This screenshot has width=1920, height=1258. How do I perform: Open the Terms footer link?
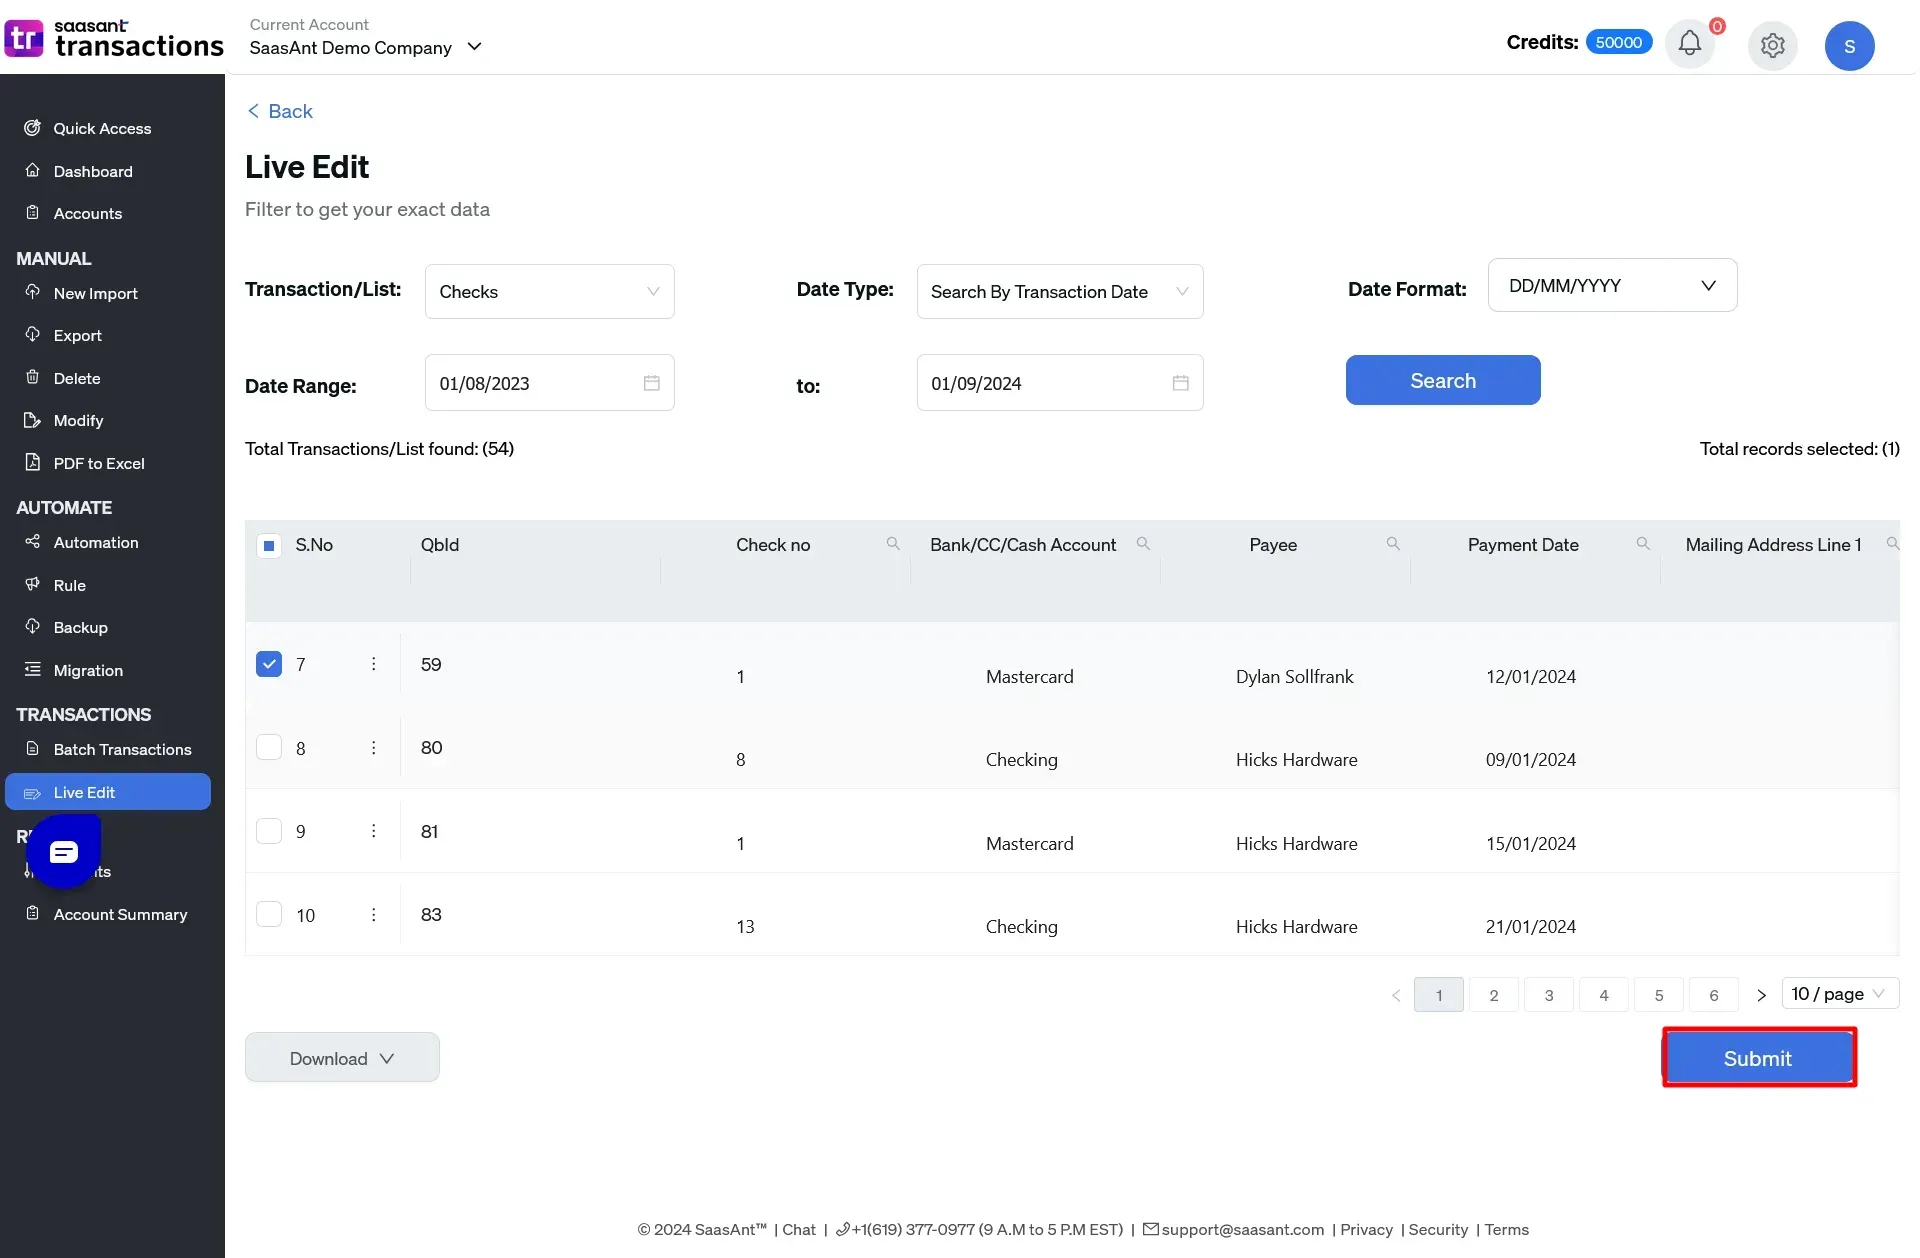(x=1506, y=1229)
